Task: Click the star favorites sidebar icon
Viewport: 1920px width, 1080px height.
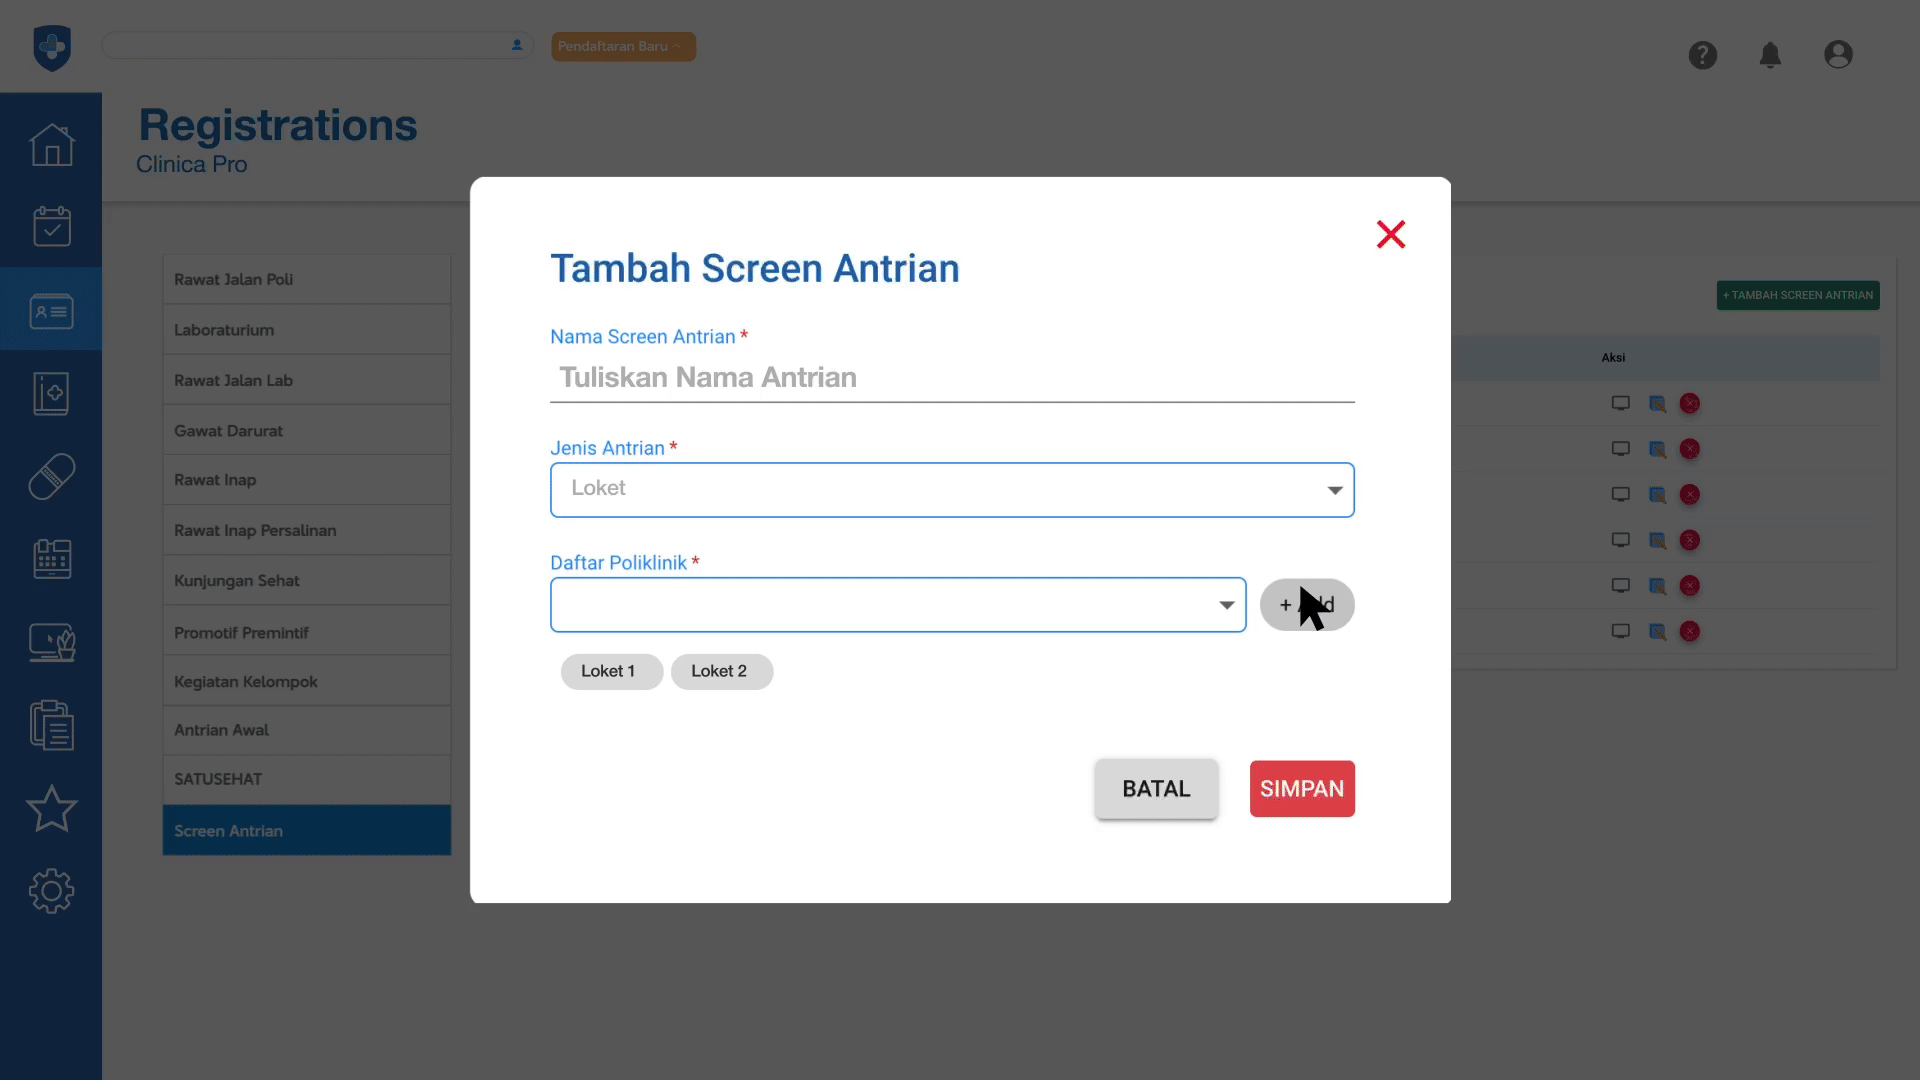Action: [51, 809]
